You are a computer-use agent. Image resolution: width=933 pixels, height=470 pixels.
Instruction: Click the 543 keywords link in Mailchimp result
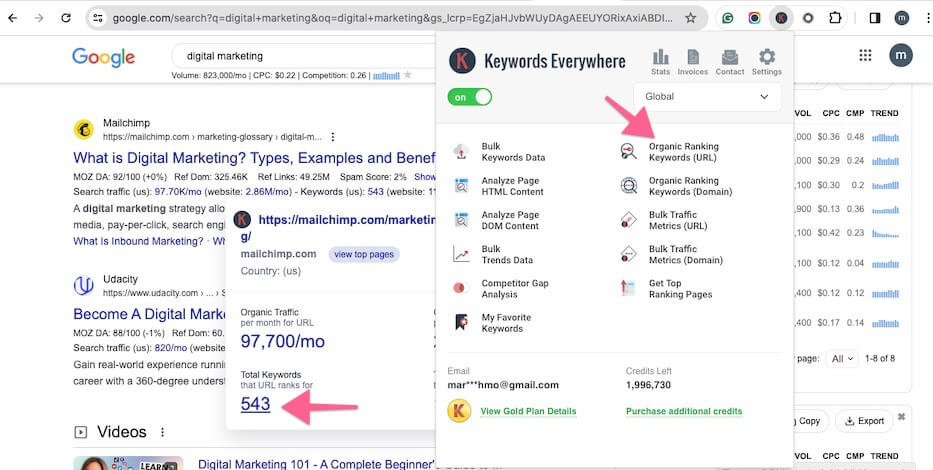coord(375,192)
